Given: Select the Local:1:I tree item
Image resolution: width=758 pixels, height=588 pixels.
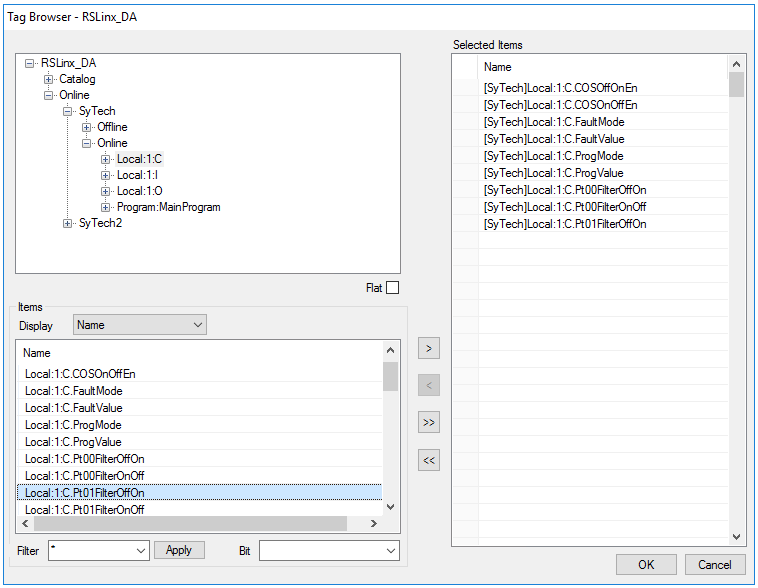Looking at the screenshot, I should [137, 175].
